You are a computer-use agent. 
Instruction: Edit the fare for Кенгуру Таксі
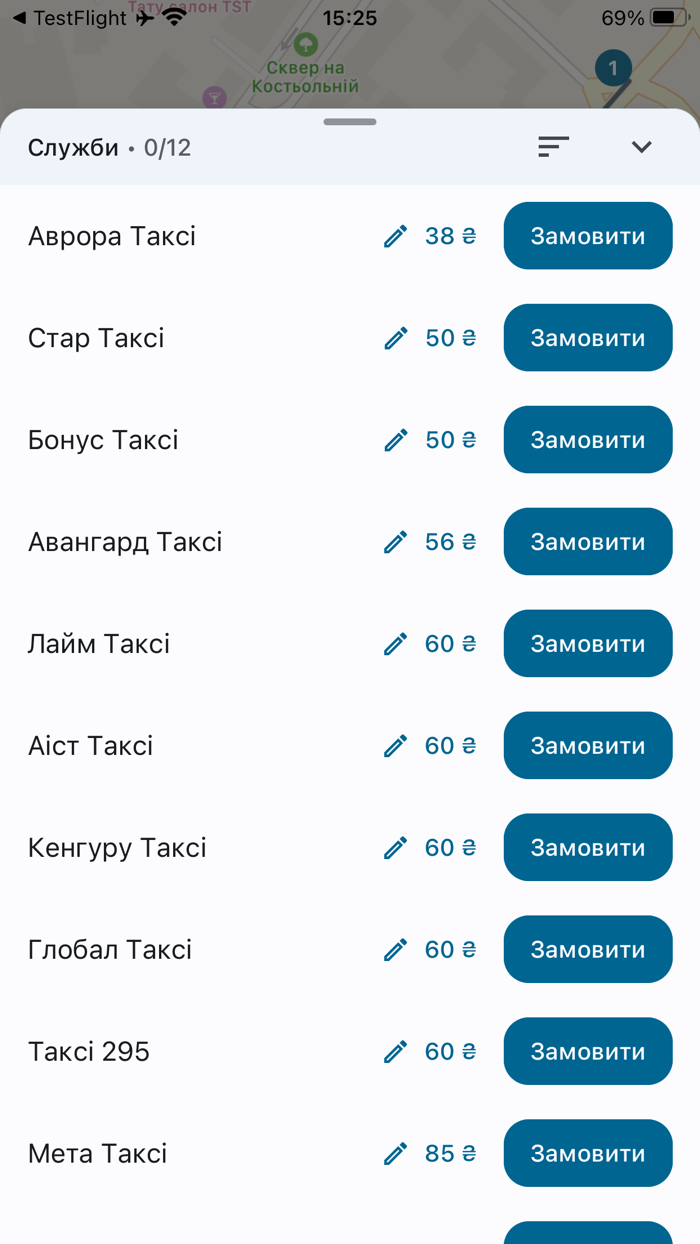tap(396, 847)
